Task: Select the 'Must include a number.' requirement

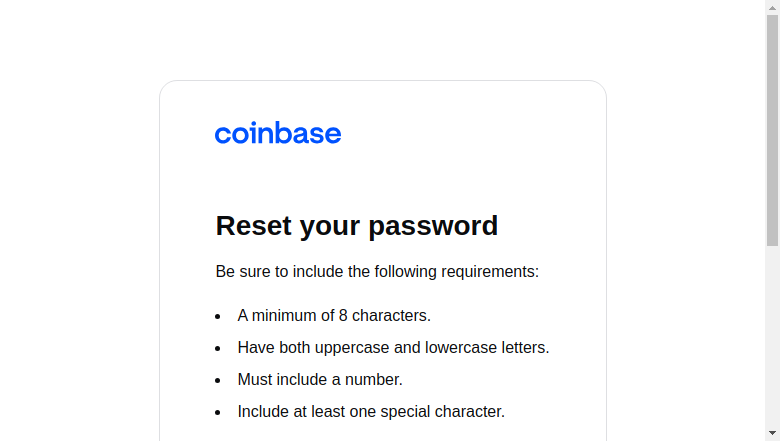Action: [320, 379]
